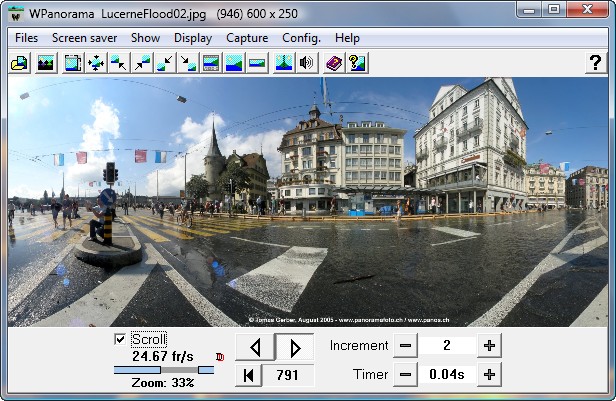Viewport: 616px width, 401px height.
Task: Increase the Timer value with plus
Action: (489, 375)
